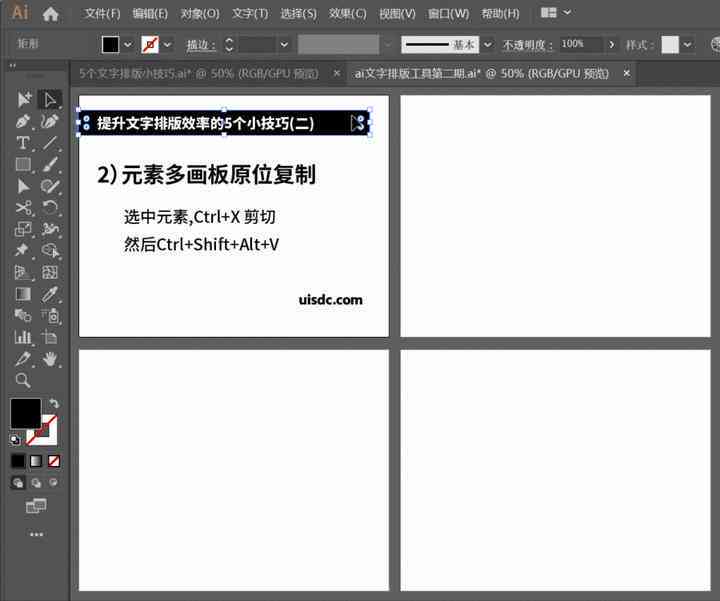The image size is (720, 601).
Task: Open 文字(T) menu
Action: click(250, 14)
